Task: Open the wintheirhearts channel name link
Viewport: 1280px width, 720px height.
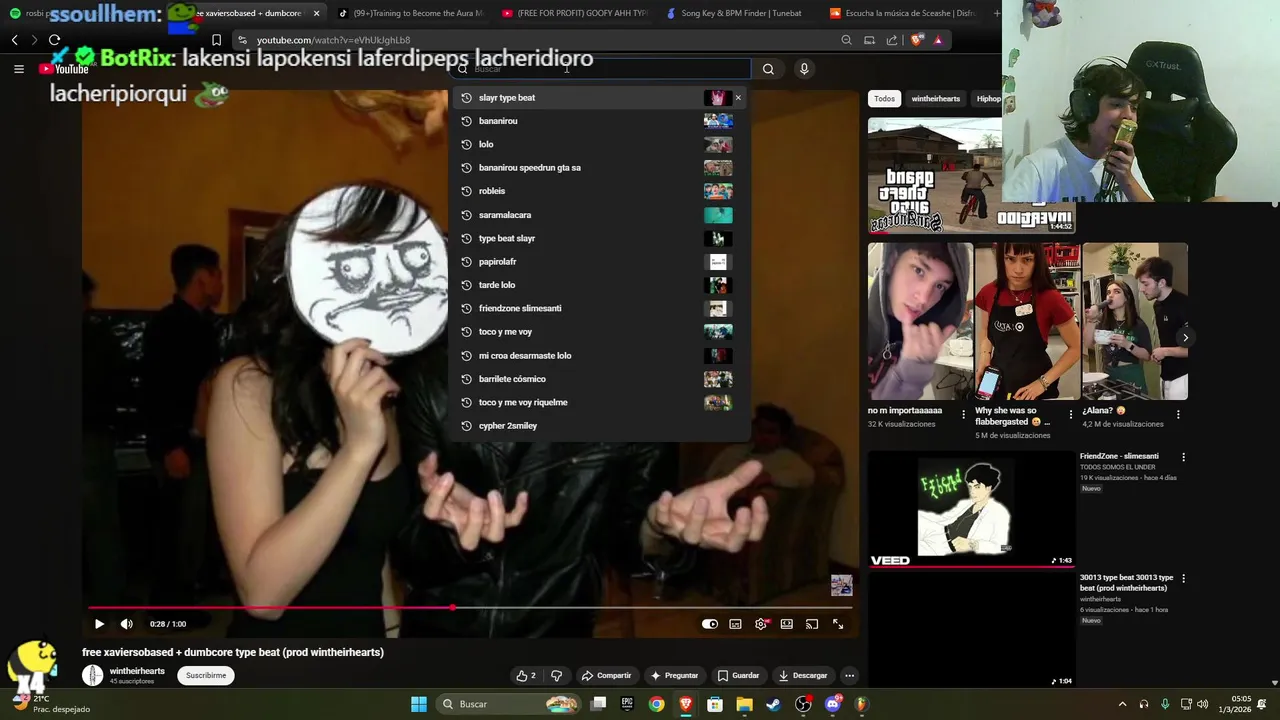Action: coord(137,671)
